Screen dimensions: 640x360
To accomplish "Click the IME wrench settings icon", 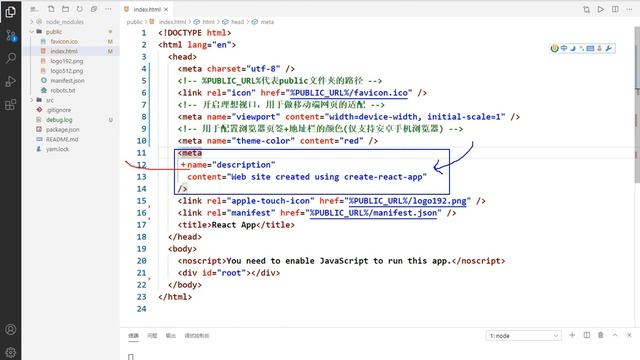I will pyautogui.click(x=609, y=48).
